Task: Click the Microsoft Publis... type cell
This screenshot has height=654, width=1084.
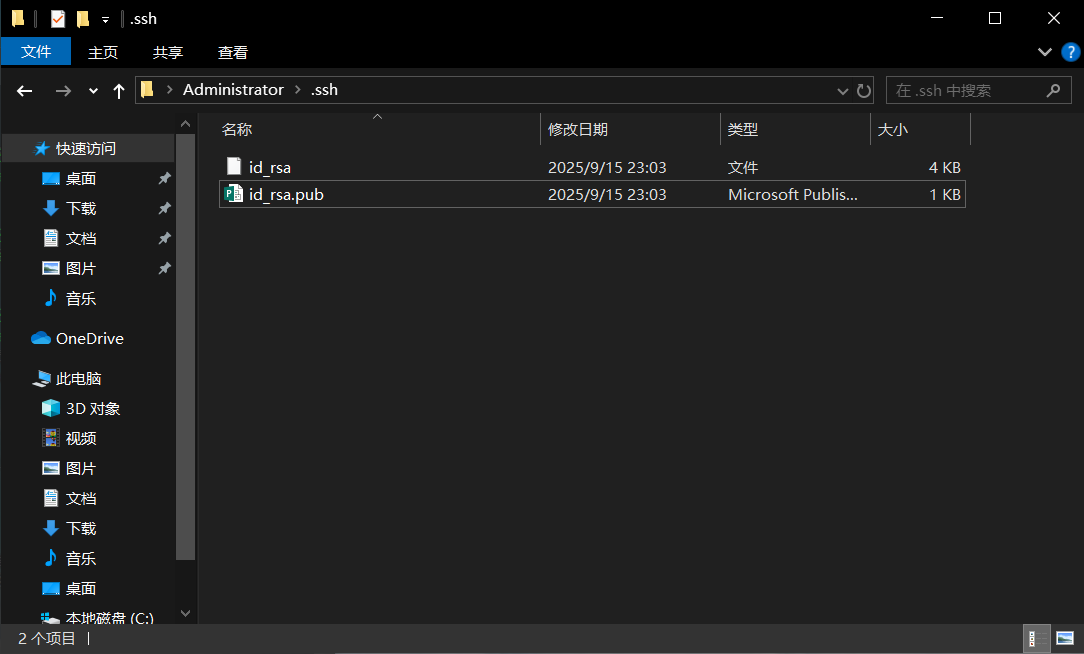Action: point(793,194)
